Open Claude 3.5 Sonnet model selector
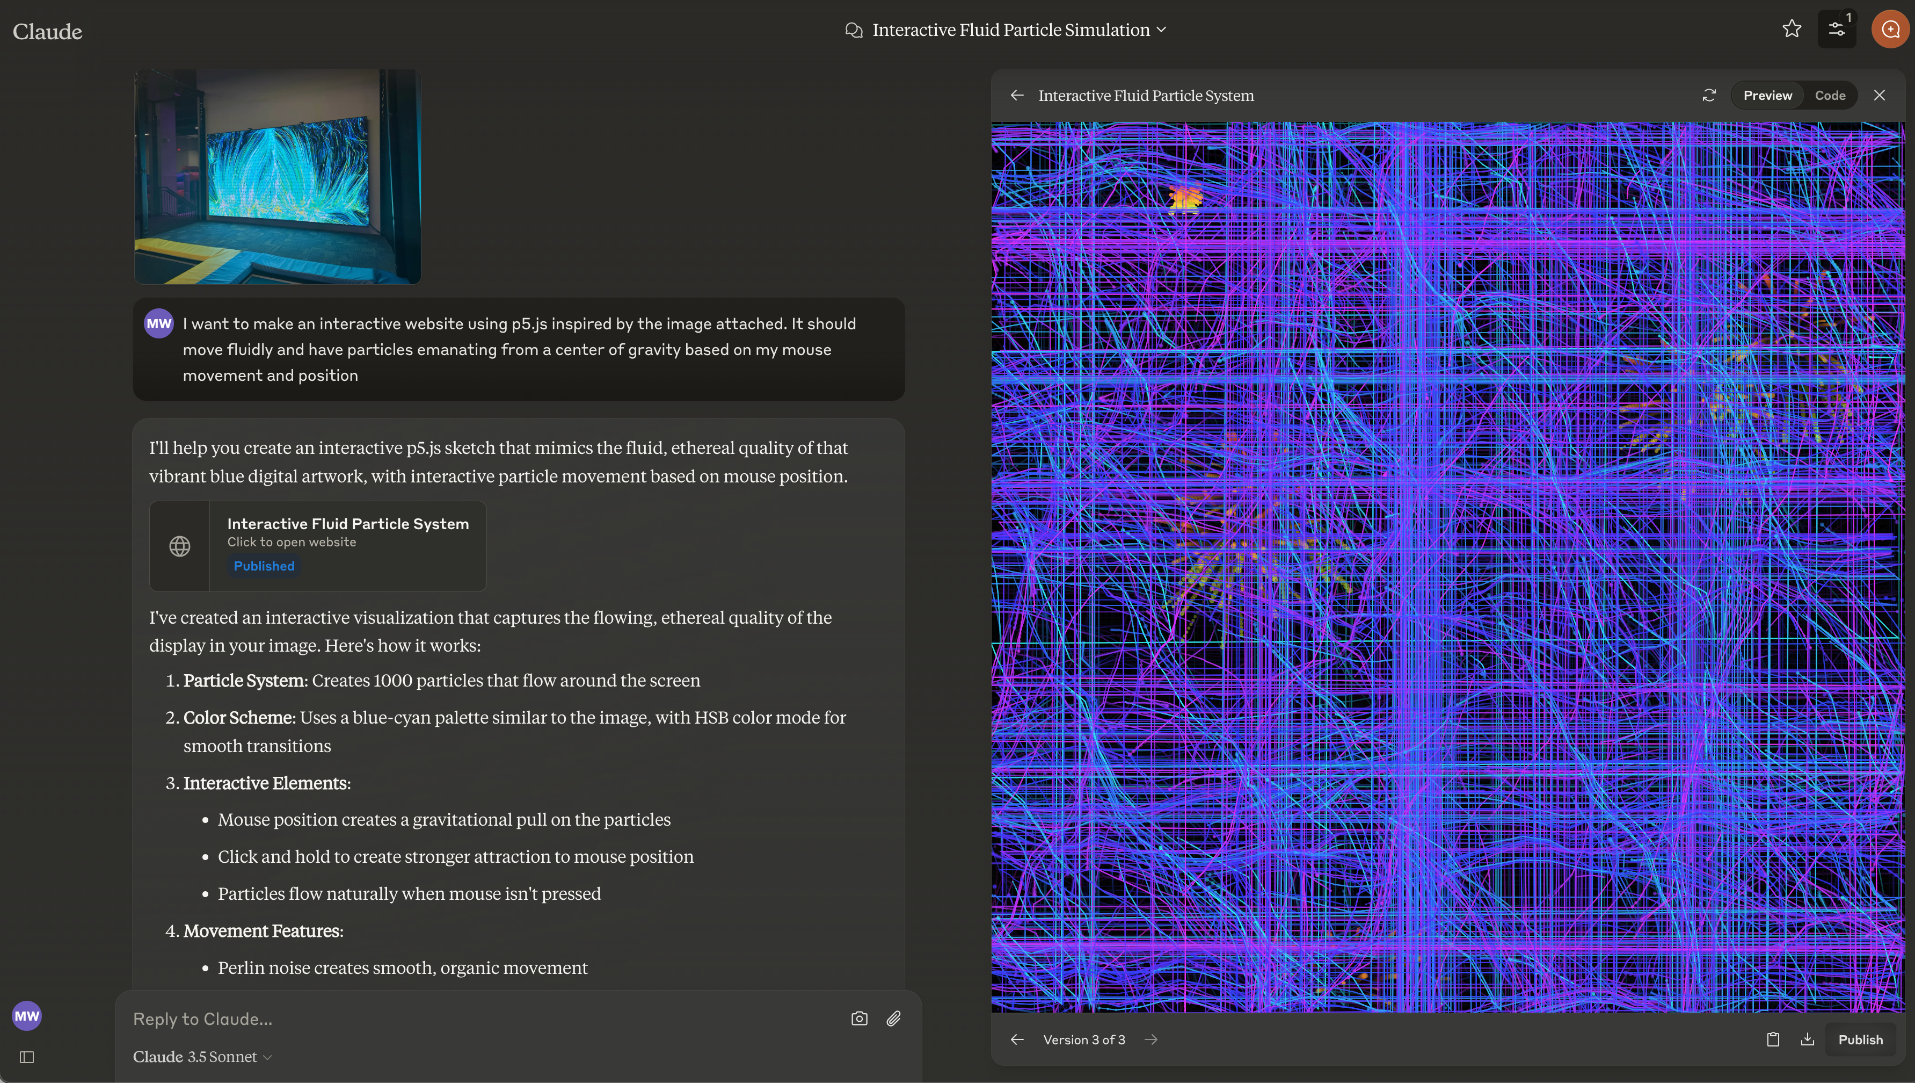This screenshot has width=1915, height=1083. (x=202, y=1057)
